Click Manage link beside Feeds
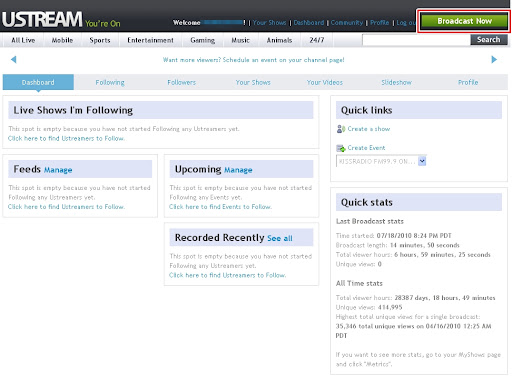 (x=58, y=170)
